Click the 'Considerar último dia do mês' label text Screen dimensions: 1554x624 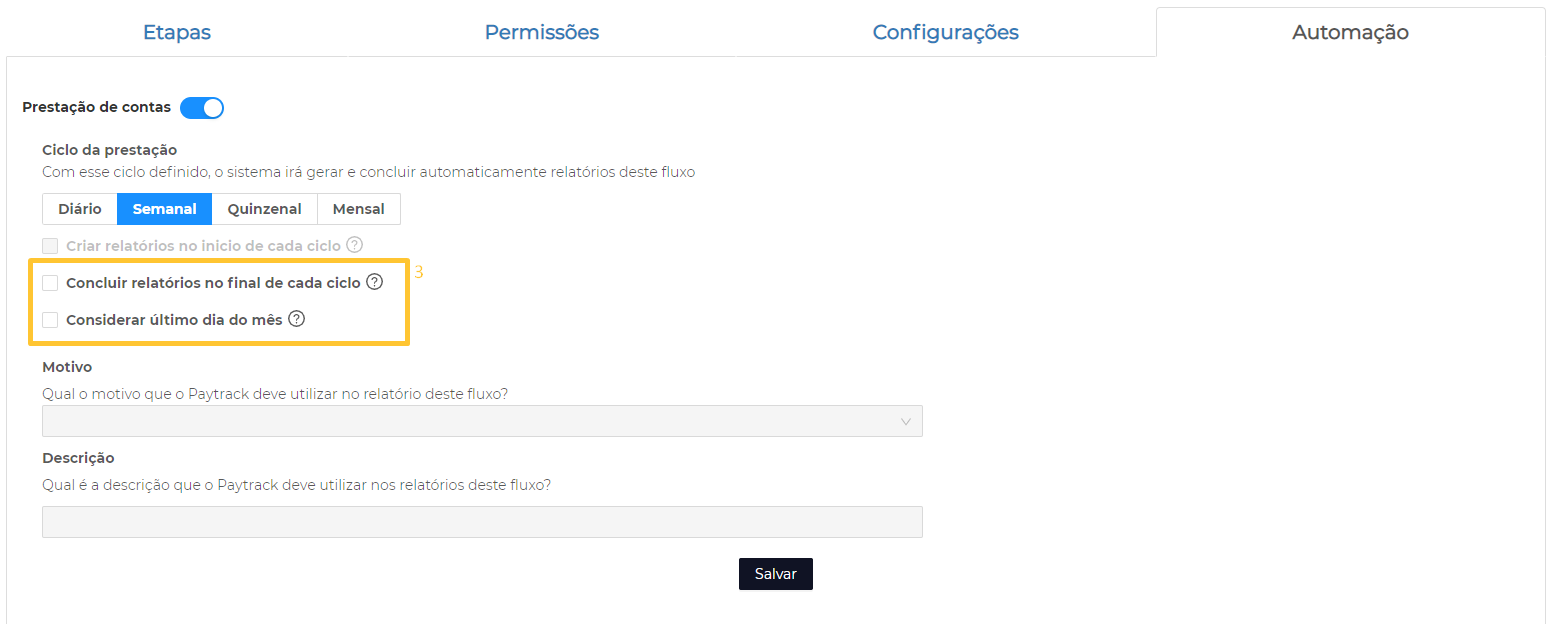[174, 320]
